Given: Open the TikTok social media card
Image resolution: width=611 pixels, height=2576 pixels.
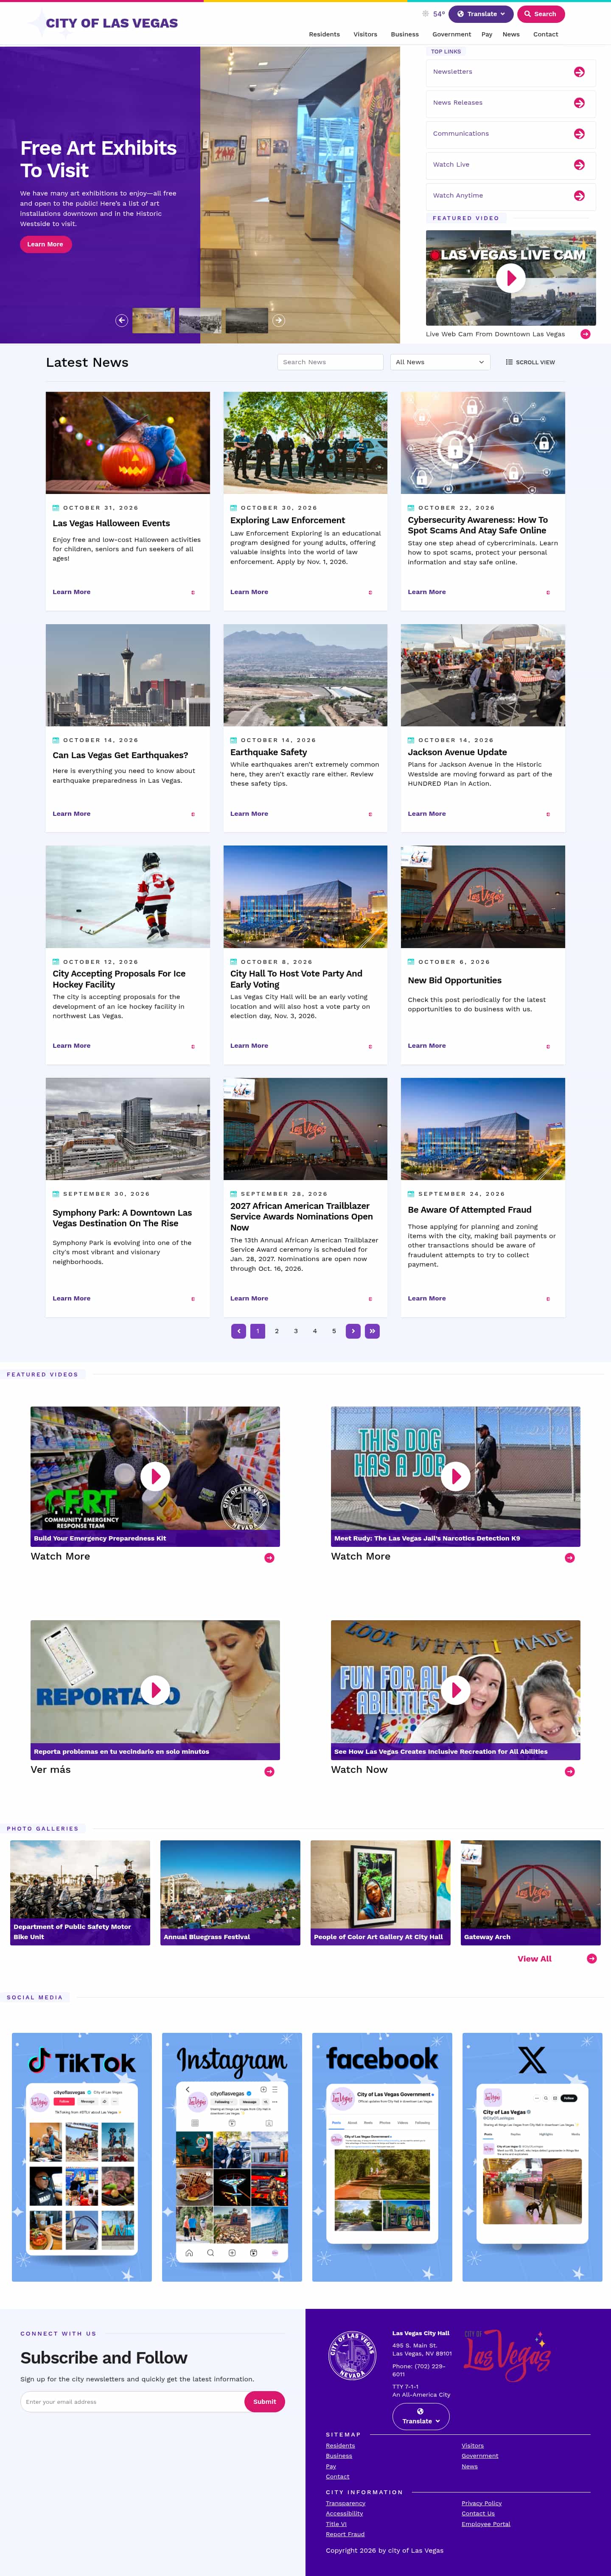Looking at the screenshot, I should pyautogui.click(x=82, y=2156).
